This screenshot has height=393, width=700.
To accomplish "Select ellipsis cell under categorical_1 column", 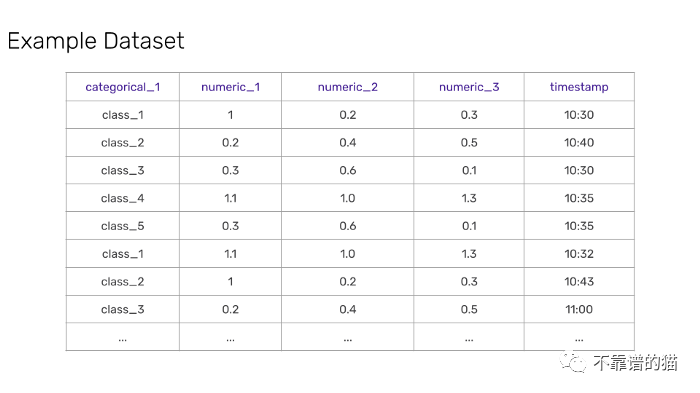I will (123, 337).
